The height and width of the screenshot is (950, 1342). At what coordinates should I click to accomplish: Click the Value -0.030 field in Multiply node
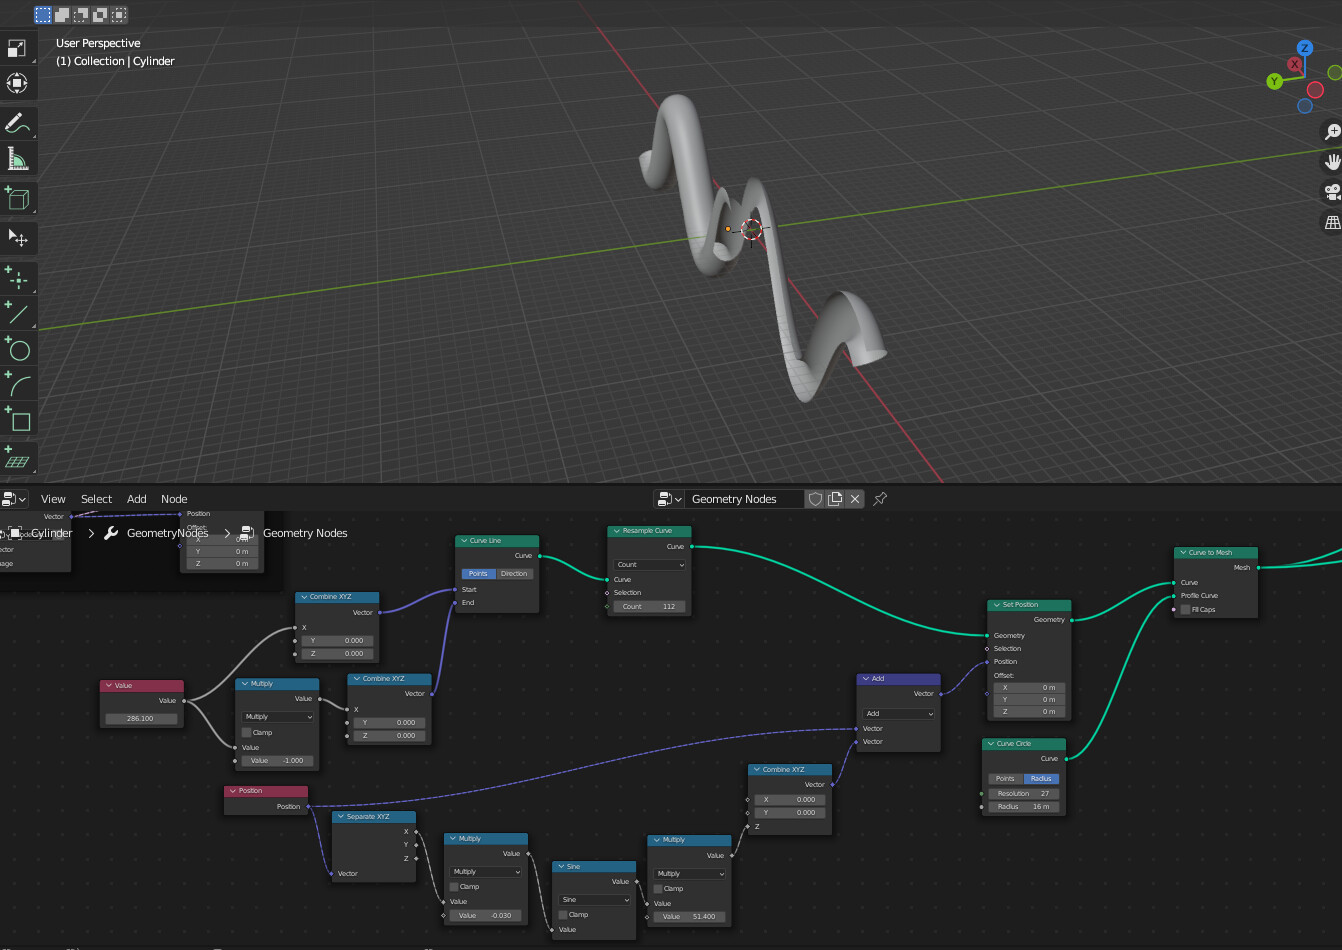(485, 916)
